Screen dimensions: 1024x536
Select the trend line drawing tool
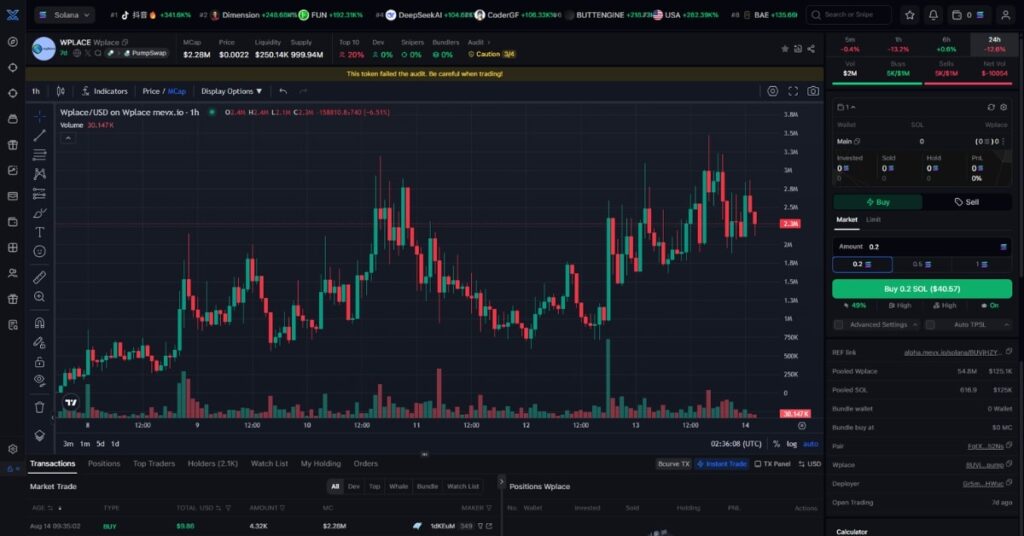point(40,135)
